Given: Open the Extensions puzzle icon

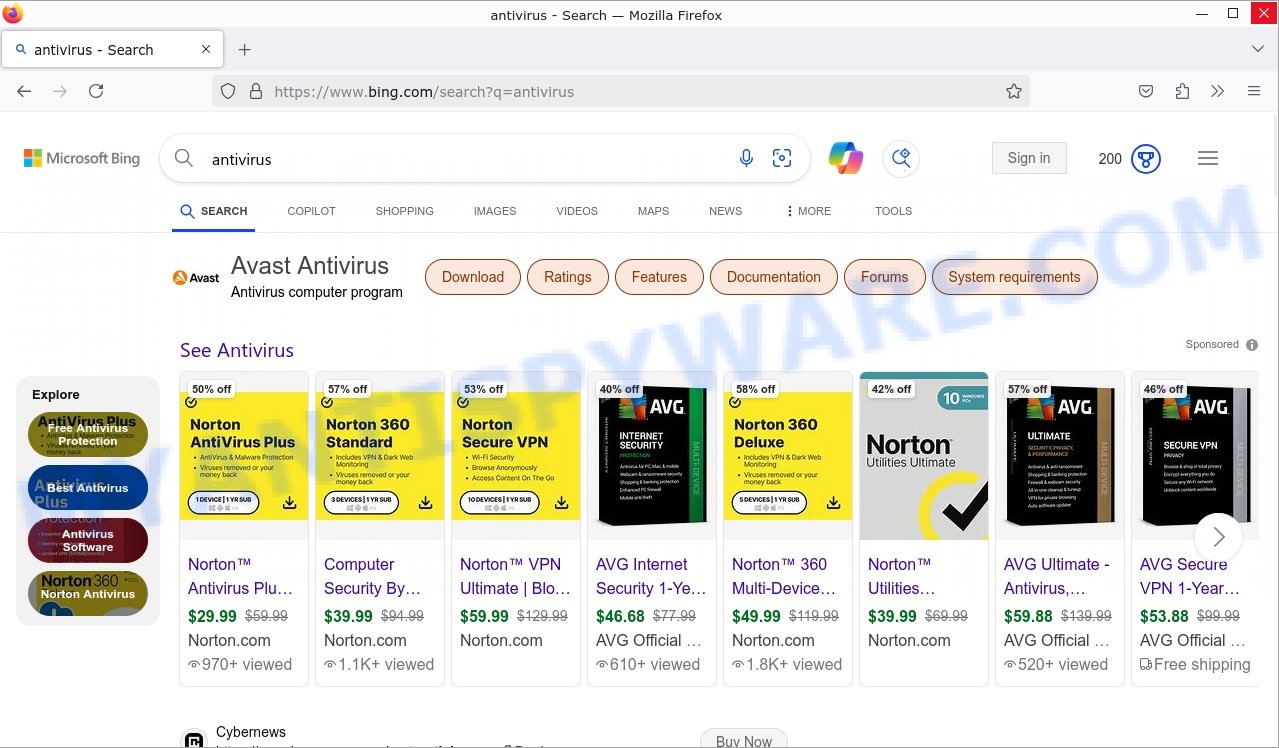Looking at the screenshot, I should coord(1182,91).
